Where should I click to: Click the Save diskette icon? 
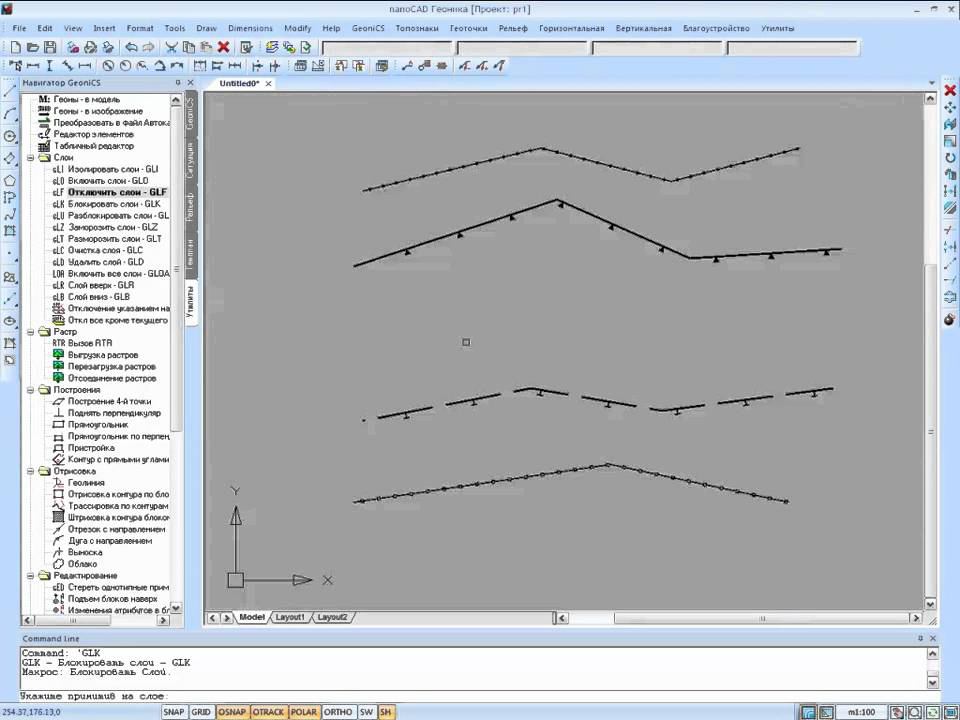50,47
